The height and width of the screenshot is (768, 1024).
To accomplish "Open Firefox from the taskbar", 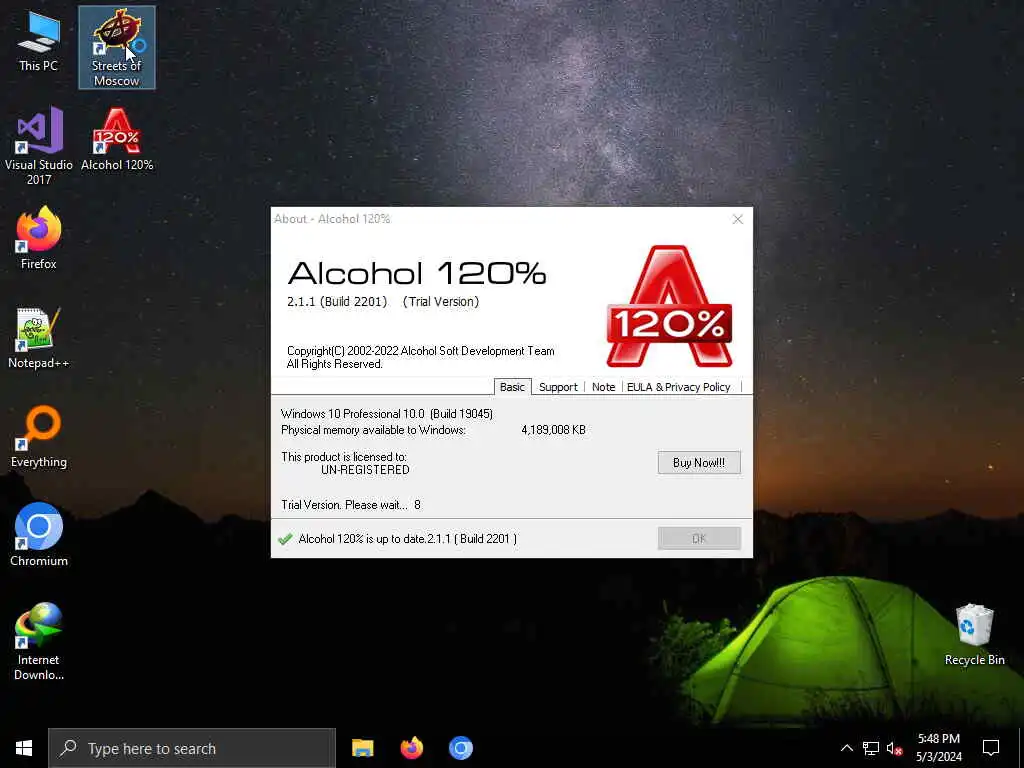I will [411, 748].
